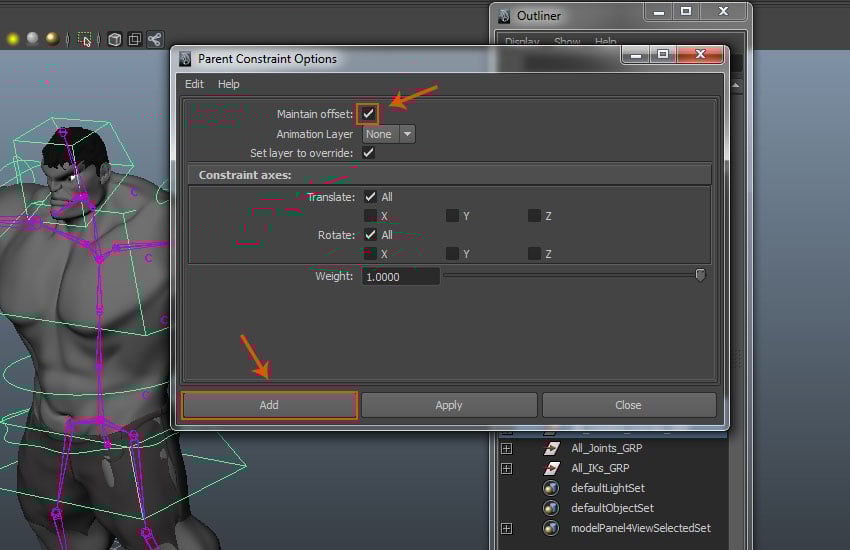Click the gold textured sphere icon in toolbar
850x550 pixels.
(52, 39)
